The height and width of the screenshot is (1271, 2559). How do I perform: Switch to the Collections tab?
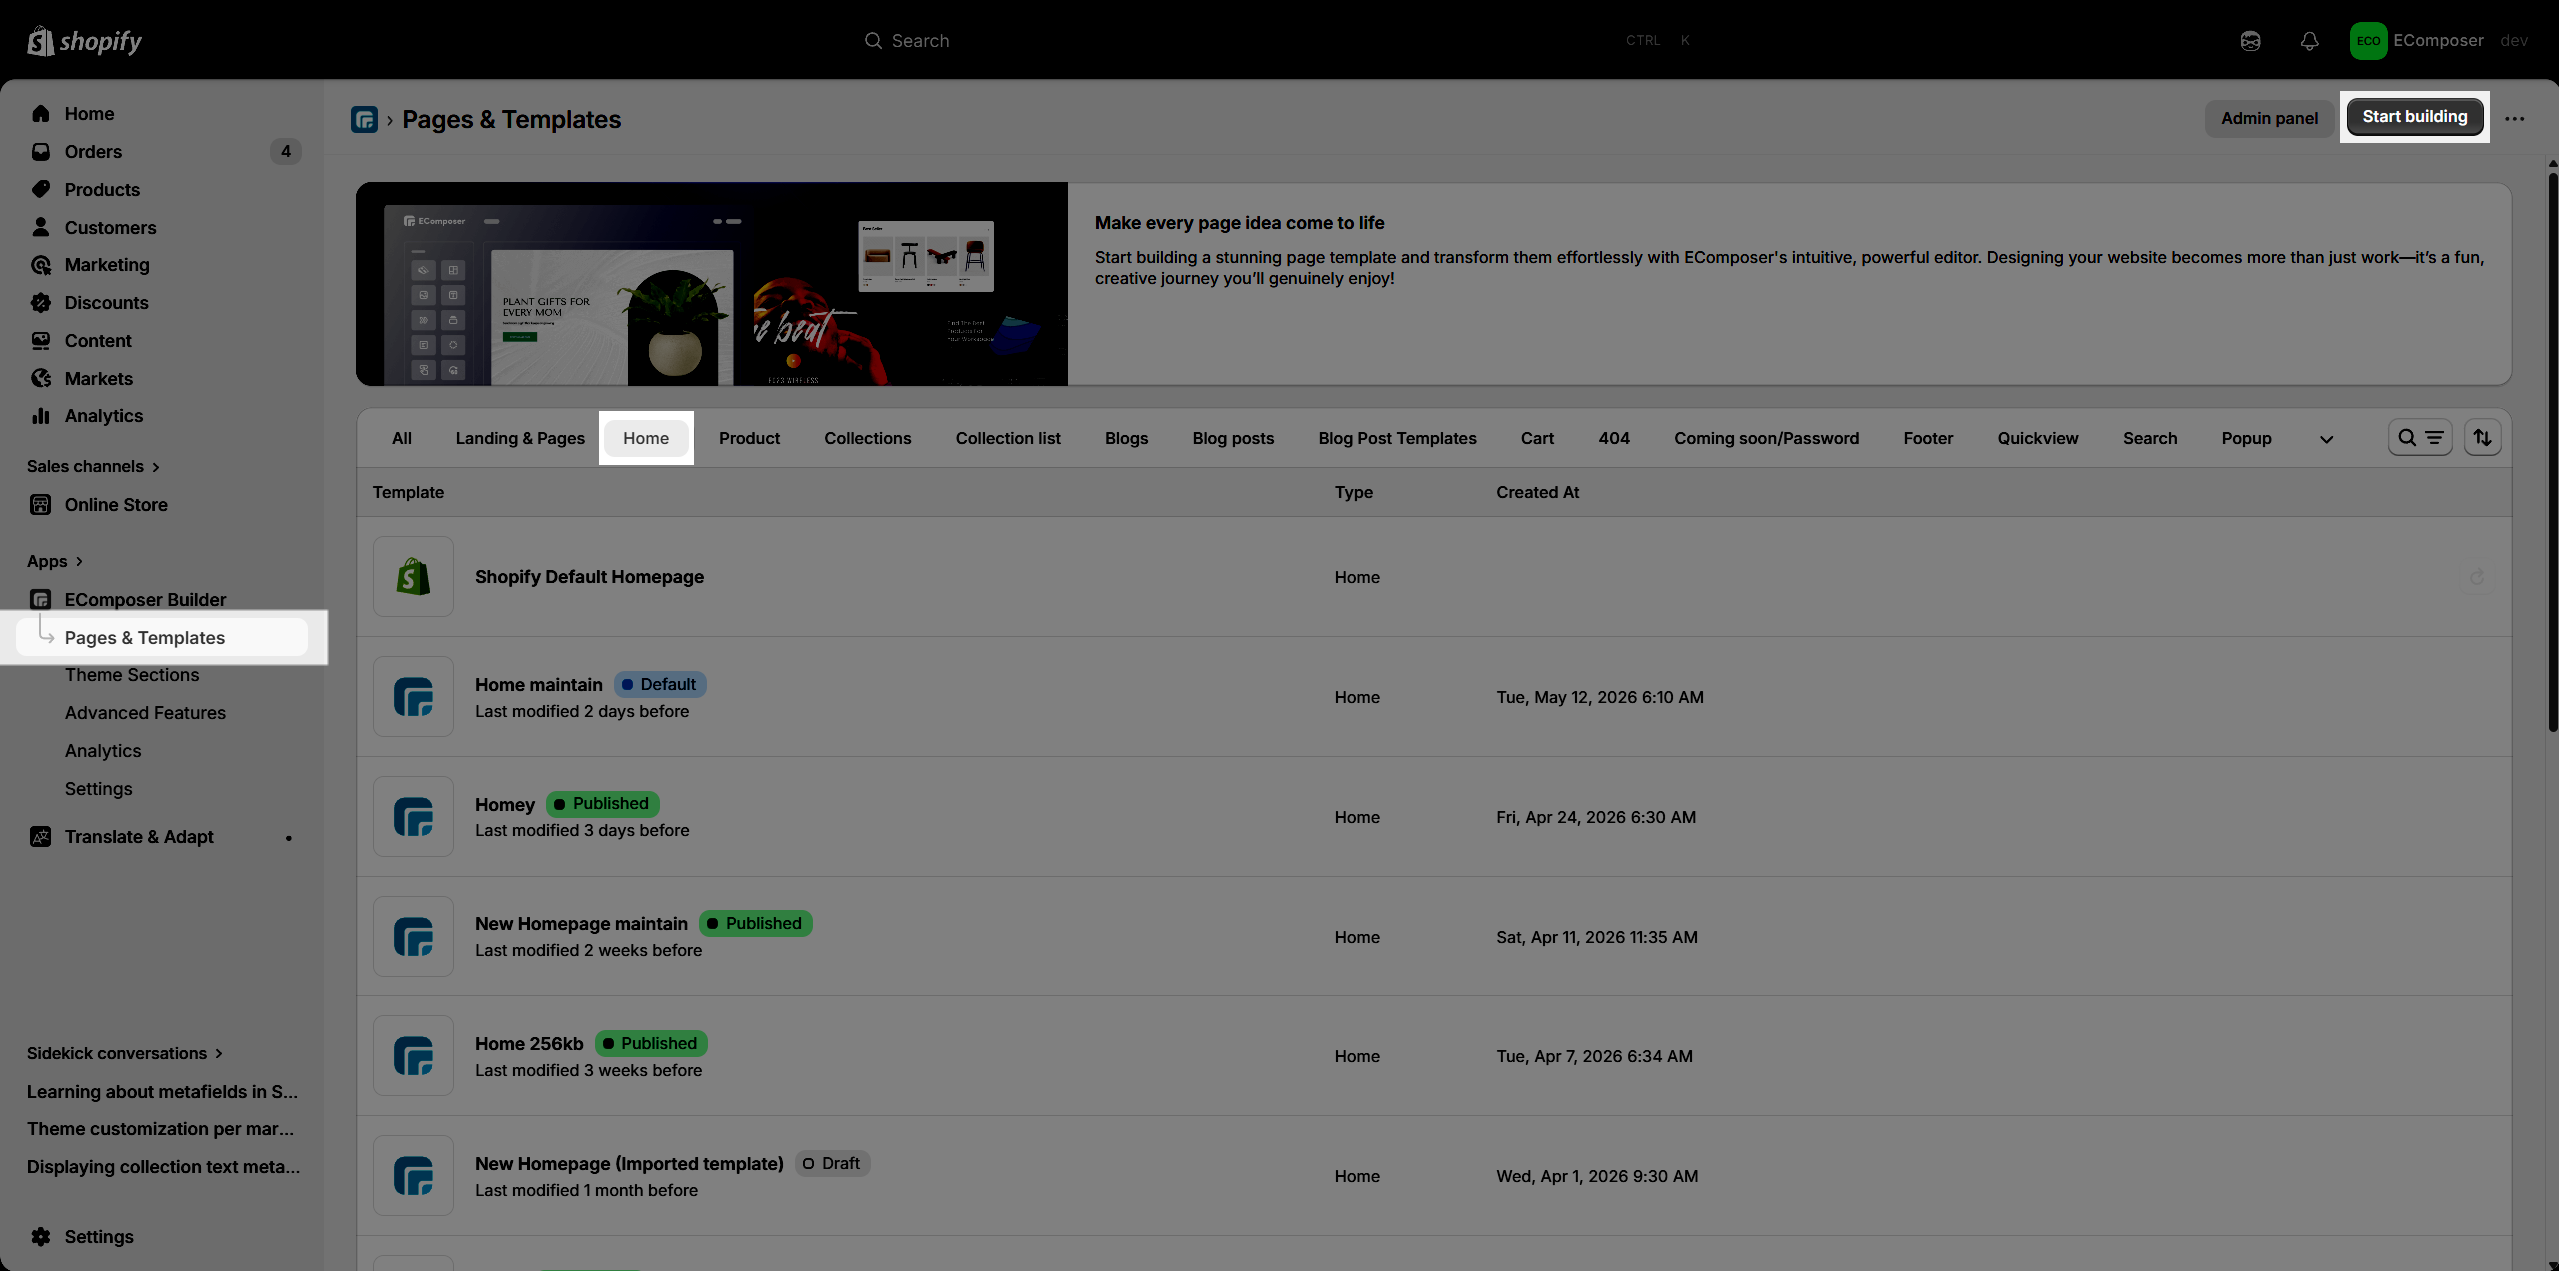[867, 438]
